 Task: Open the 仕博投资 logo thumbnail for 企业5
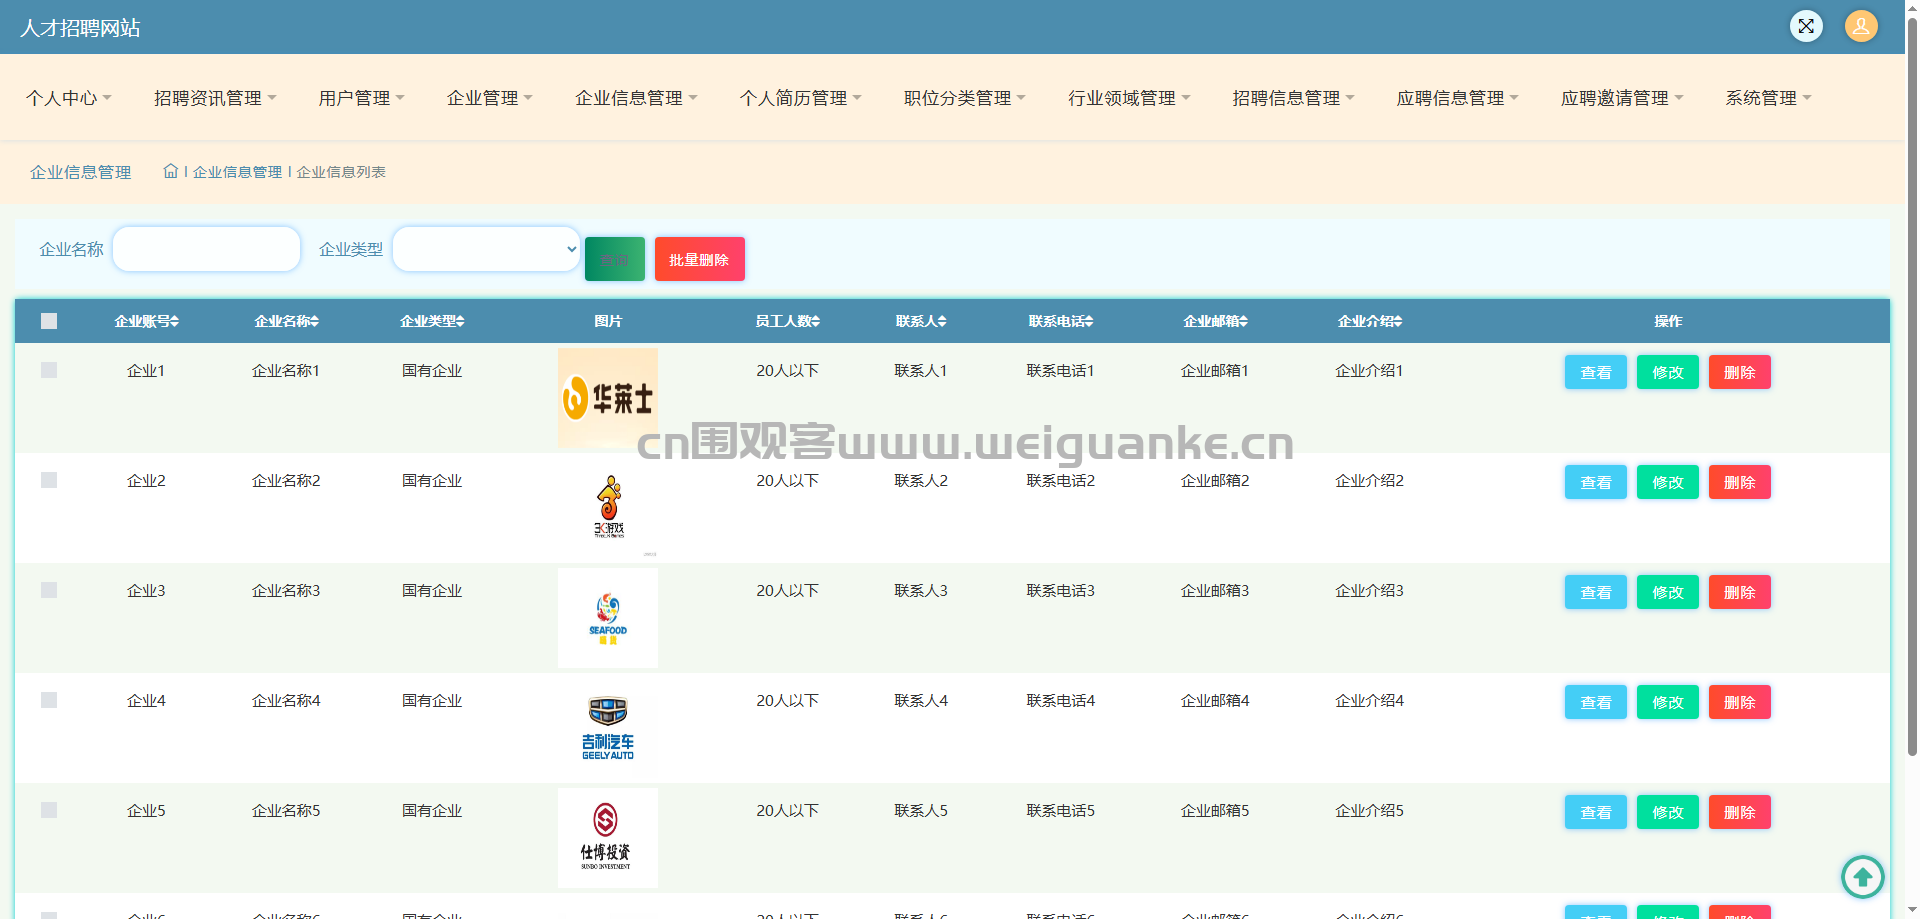[608, 838]
